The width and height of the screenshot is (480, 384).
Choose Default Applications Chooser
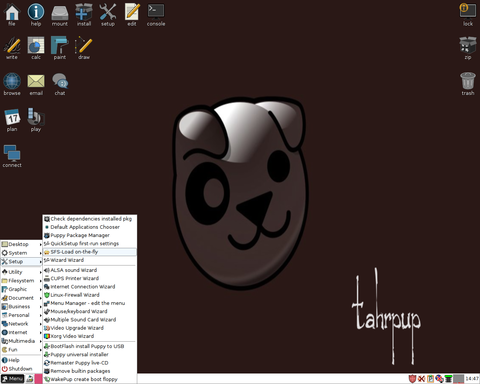(x=90, y=227)
